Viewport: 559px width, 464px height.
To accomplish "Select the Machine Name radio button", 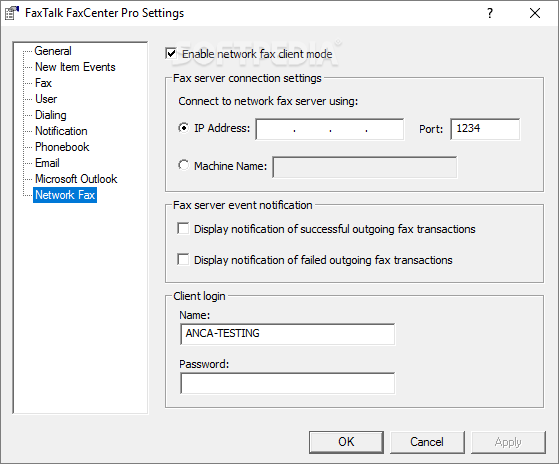I will (183, 165).
